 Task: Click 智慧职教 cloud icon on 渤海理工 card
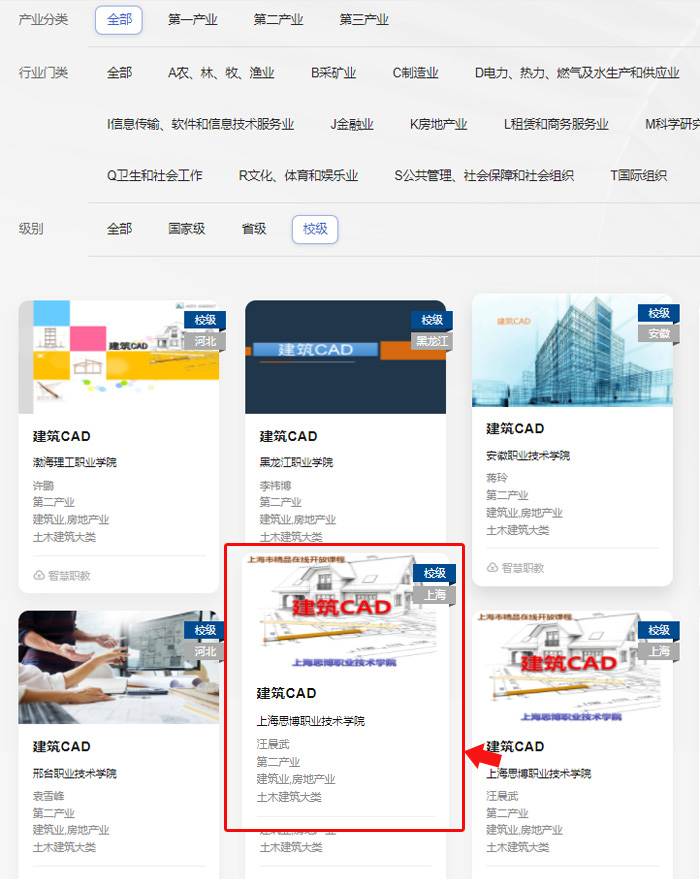point(40,576)
